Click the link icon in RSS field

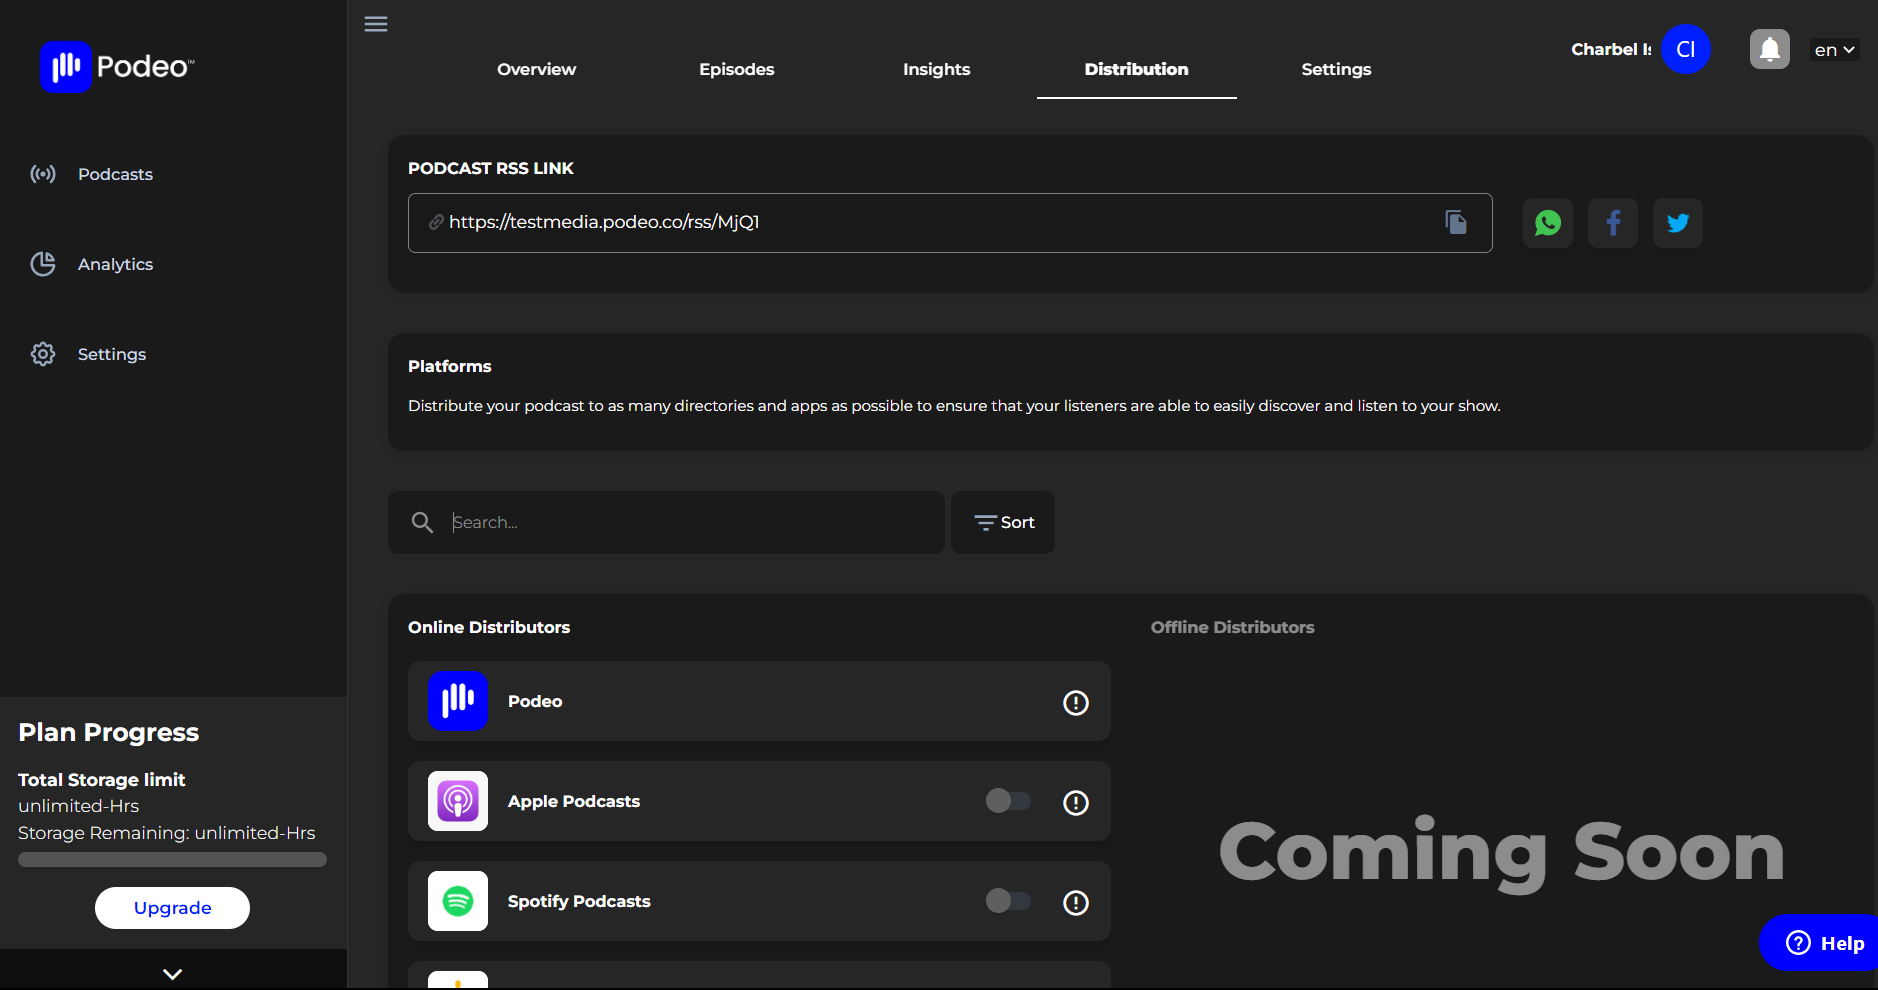click(x=436, y=222)
